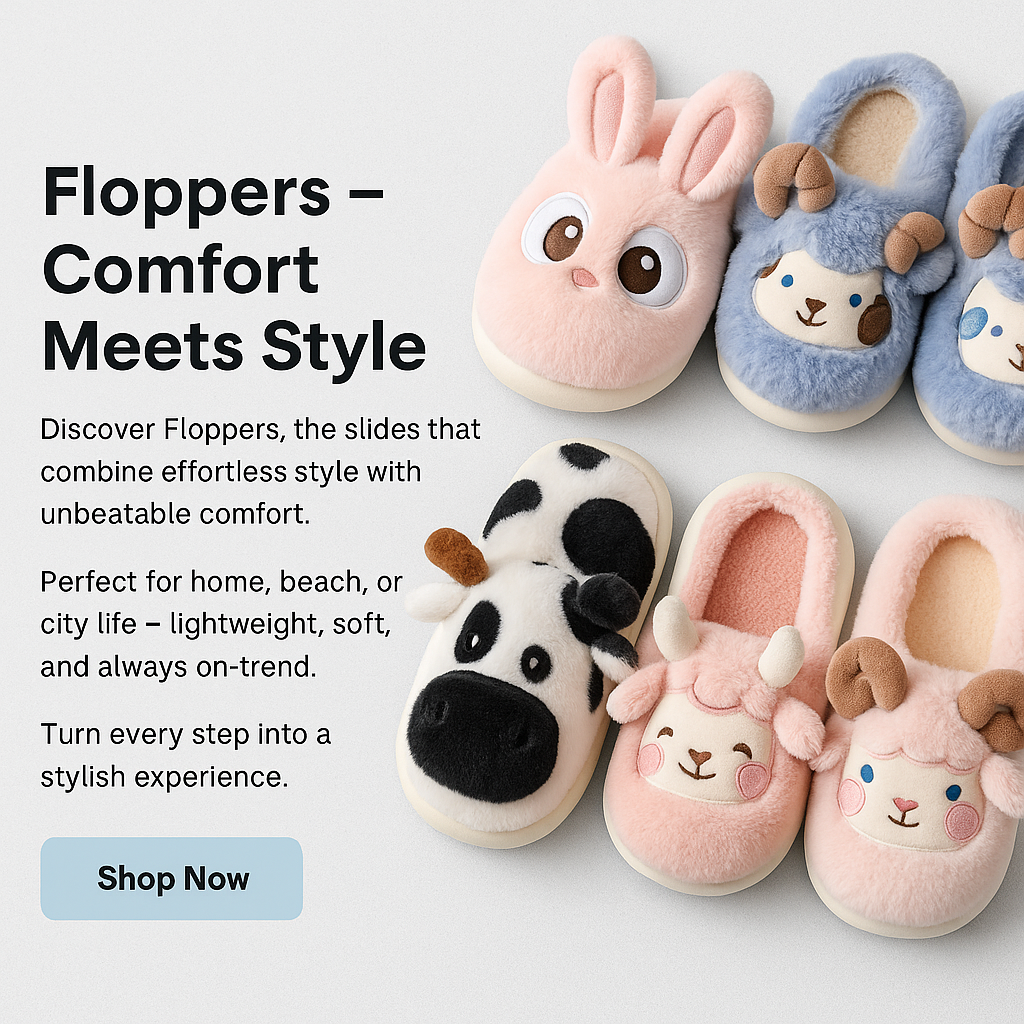
Task: Click the Discover Floppers description paragraph
Action: click(x=260, y=472)
